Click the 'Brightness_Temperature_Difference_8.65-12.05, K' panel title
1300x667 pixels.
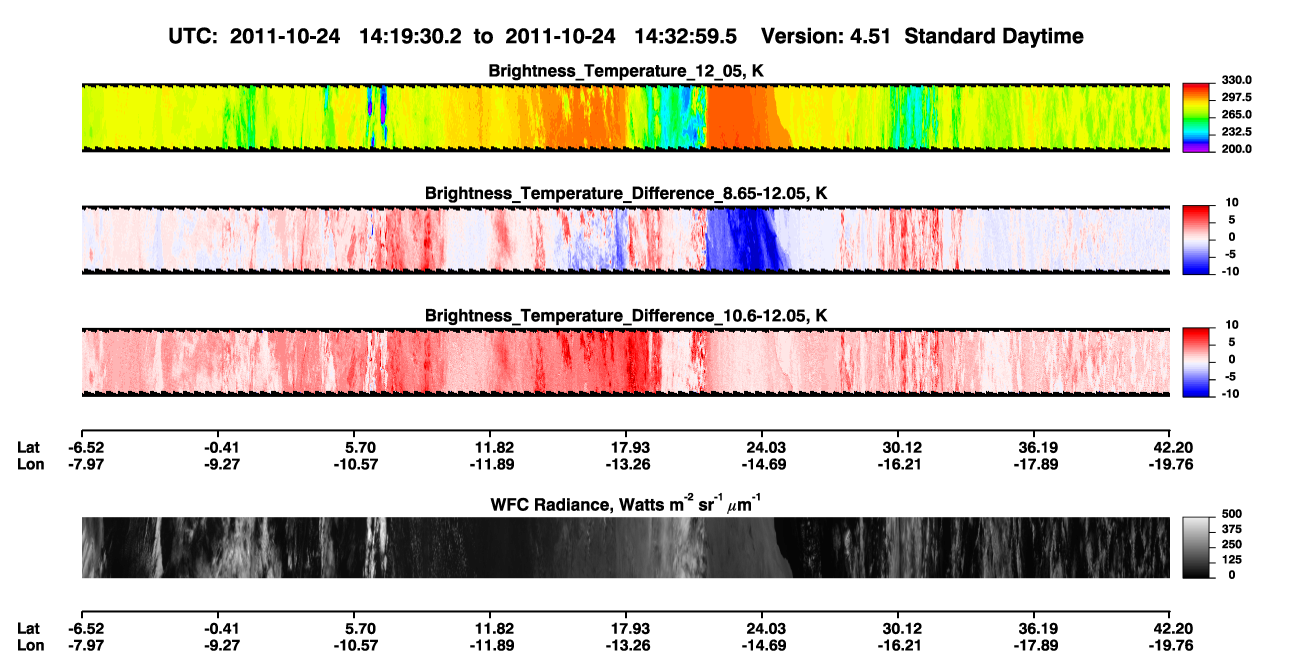[626, 193]
